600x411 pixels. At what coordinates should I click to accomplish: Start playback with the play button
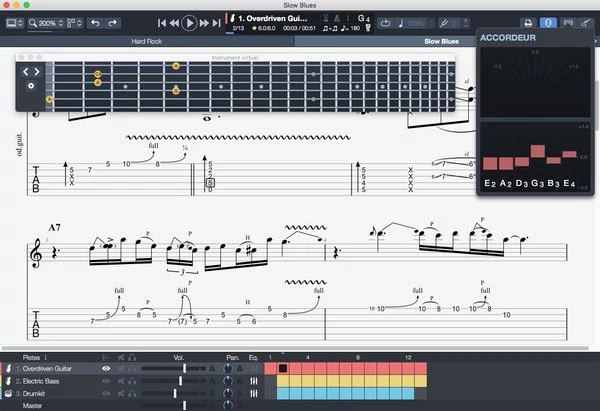click(x=189, y=23)
